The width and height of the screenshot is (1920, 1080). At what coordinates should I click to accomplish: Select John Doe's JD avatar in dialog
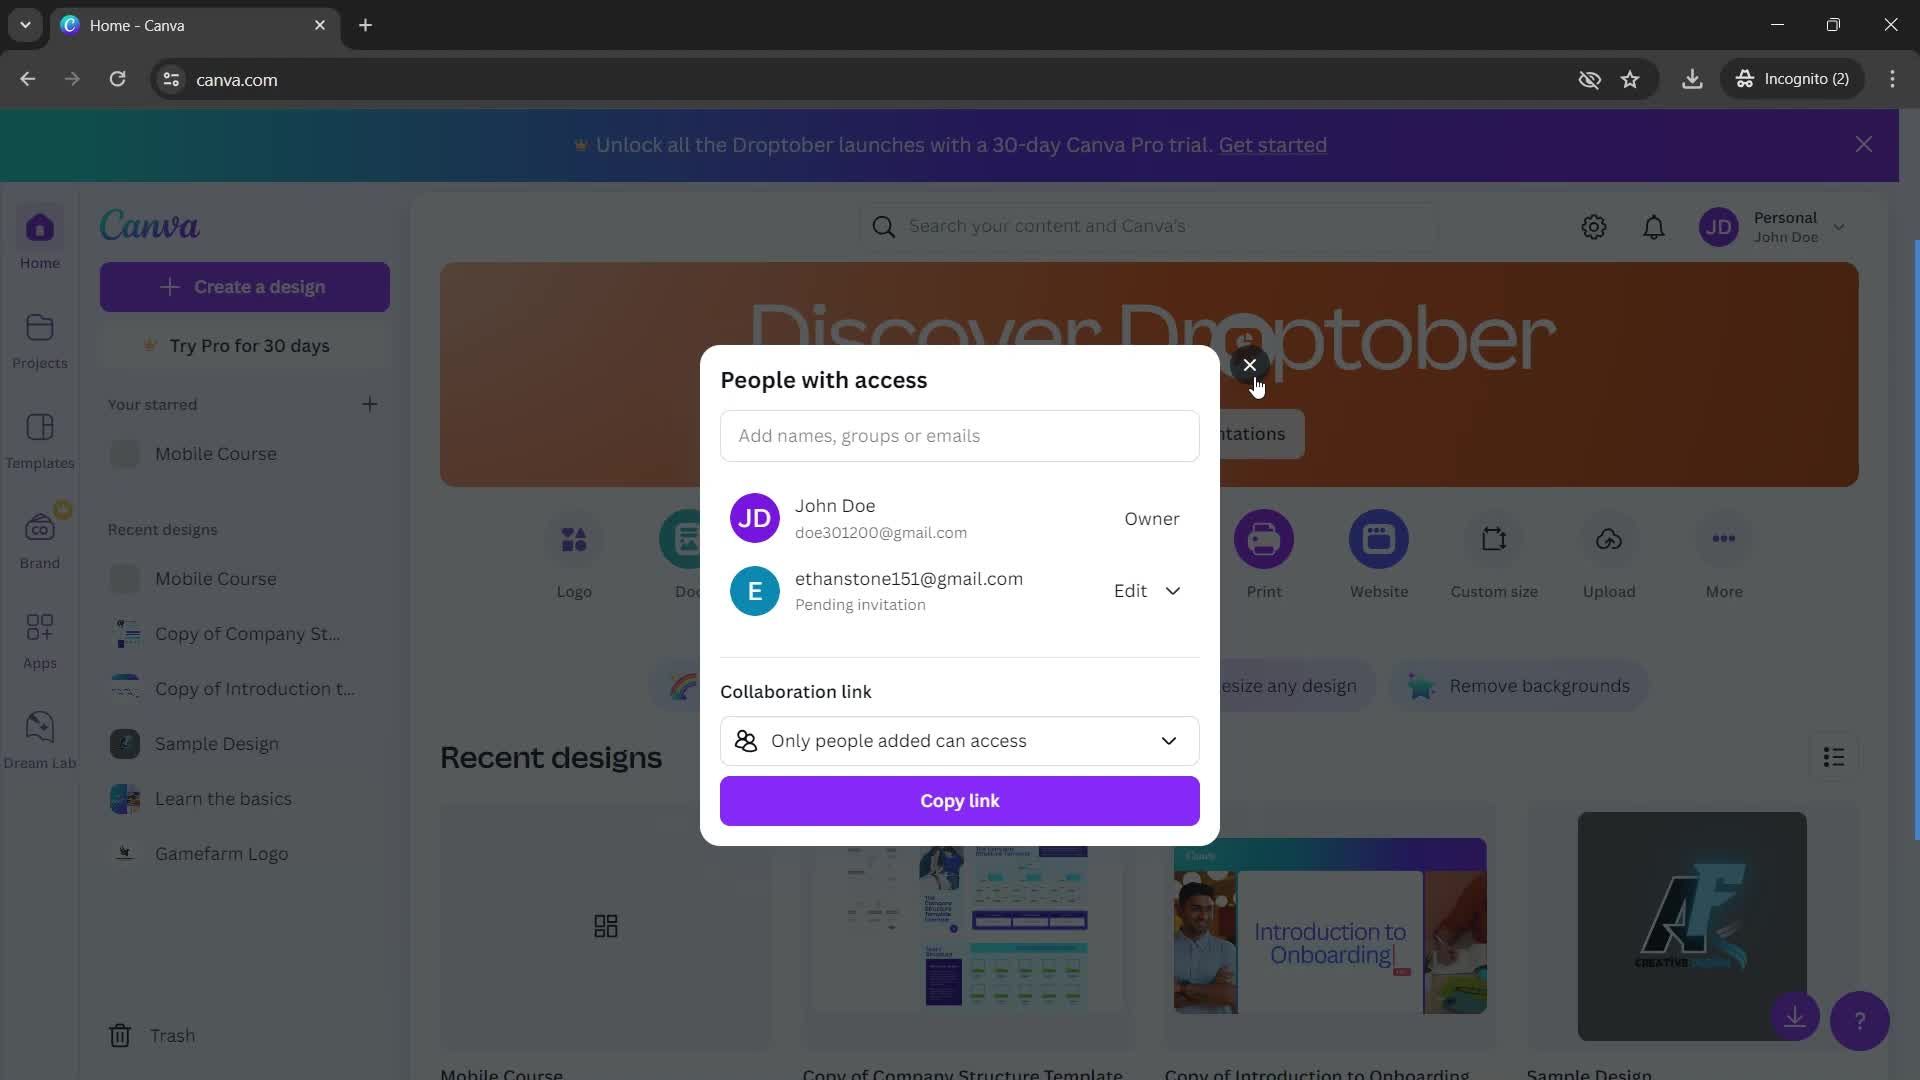coord(754,518)
